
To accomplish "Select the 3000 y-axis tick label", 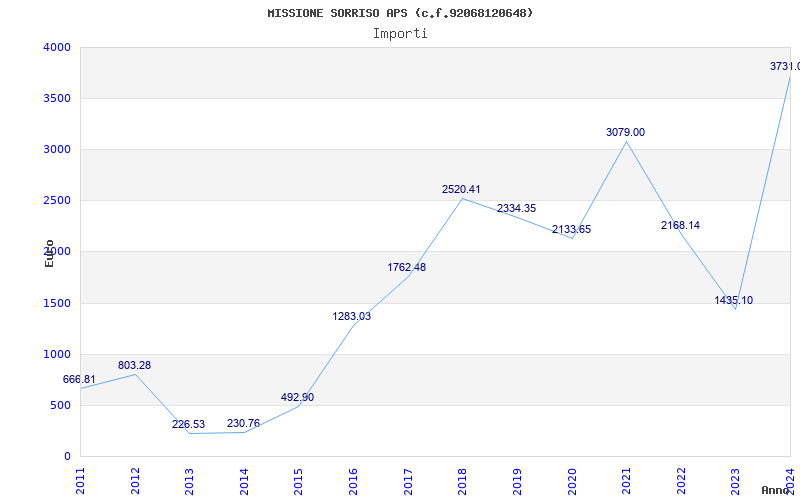I will tap(57, 149).
